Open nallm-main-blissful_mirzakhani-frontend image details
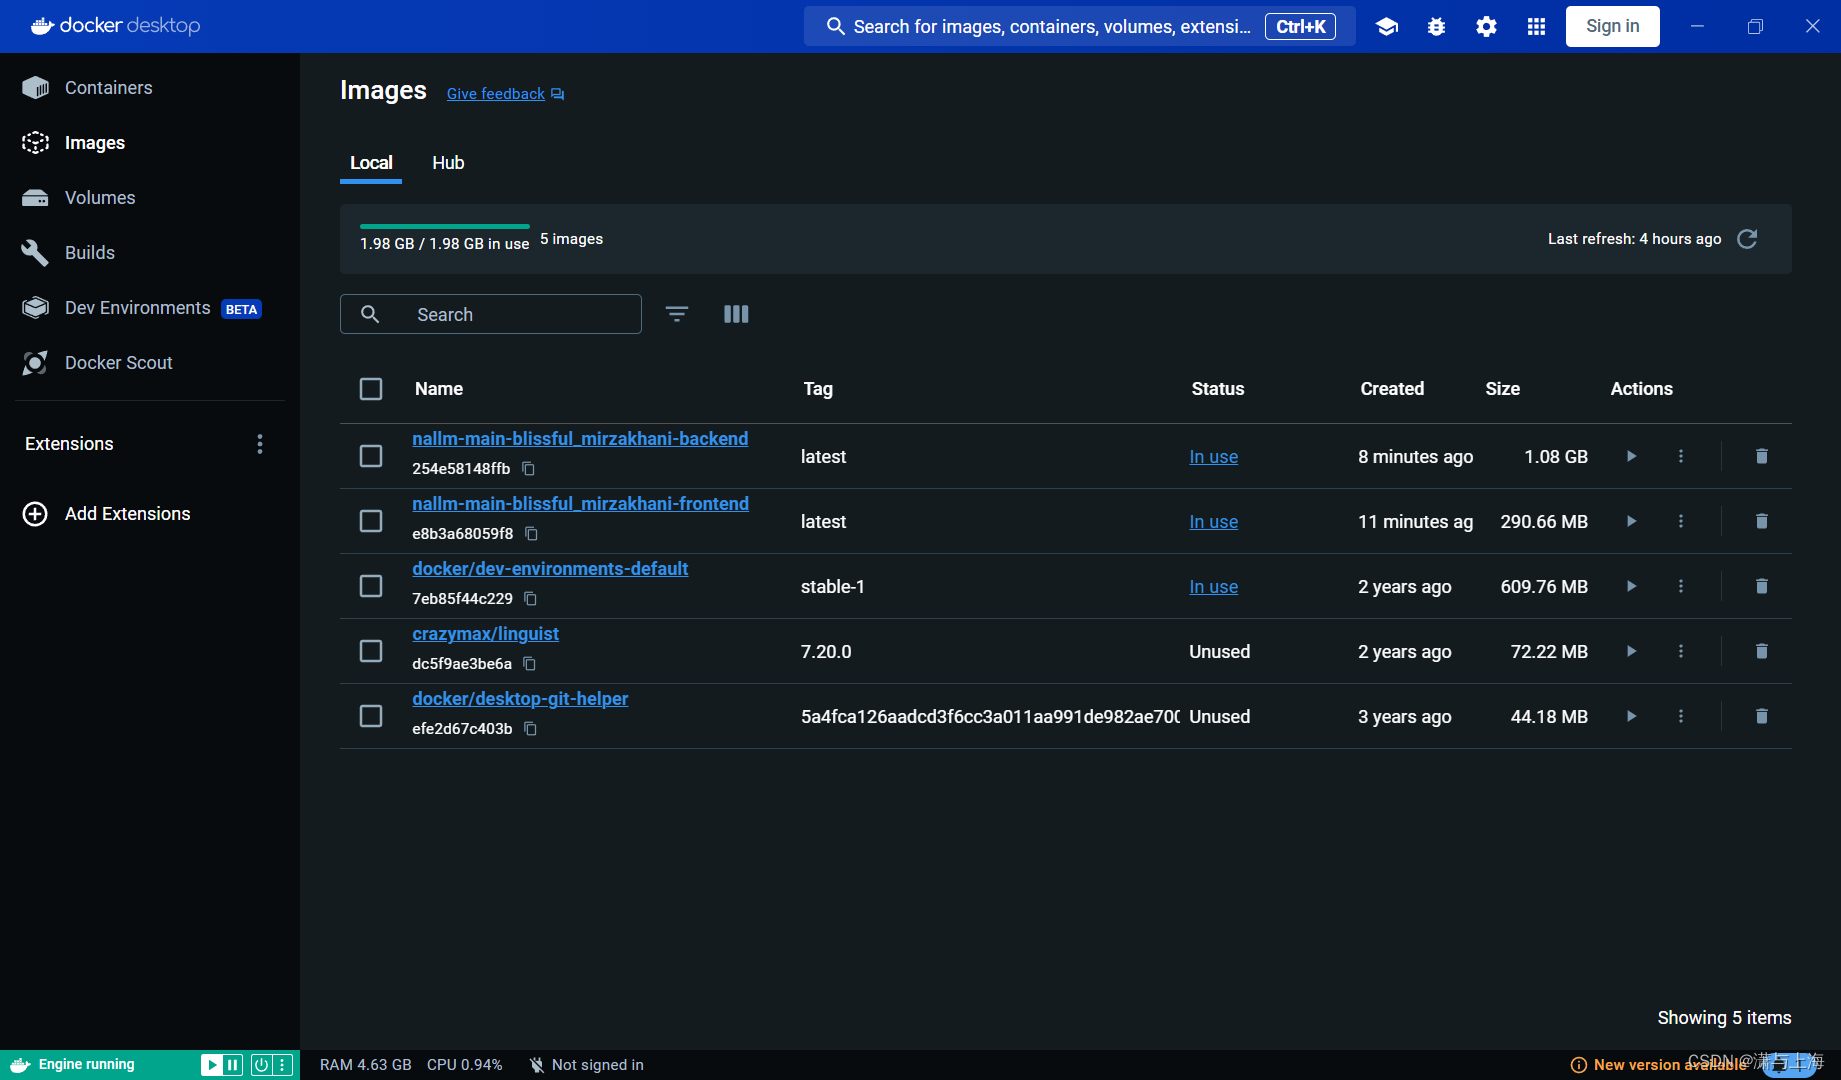Viewport: 1841px width, 1080px height. [x=580, y=504]
